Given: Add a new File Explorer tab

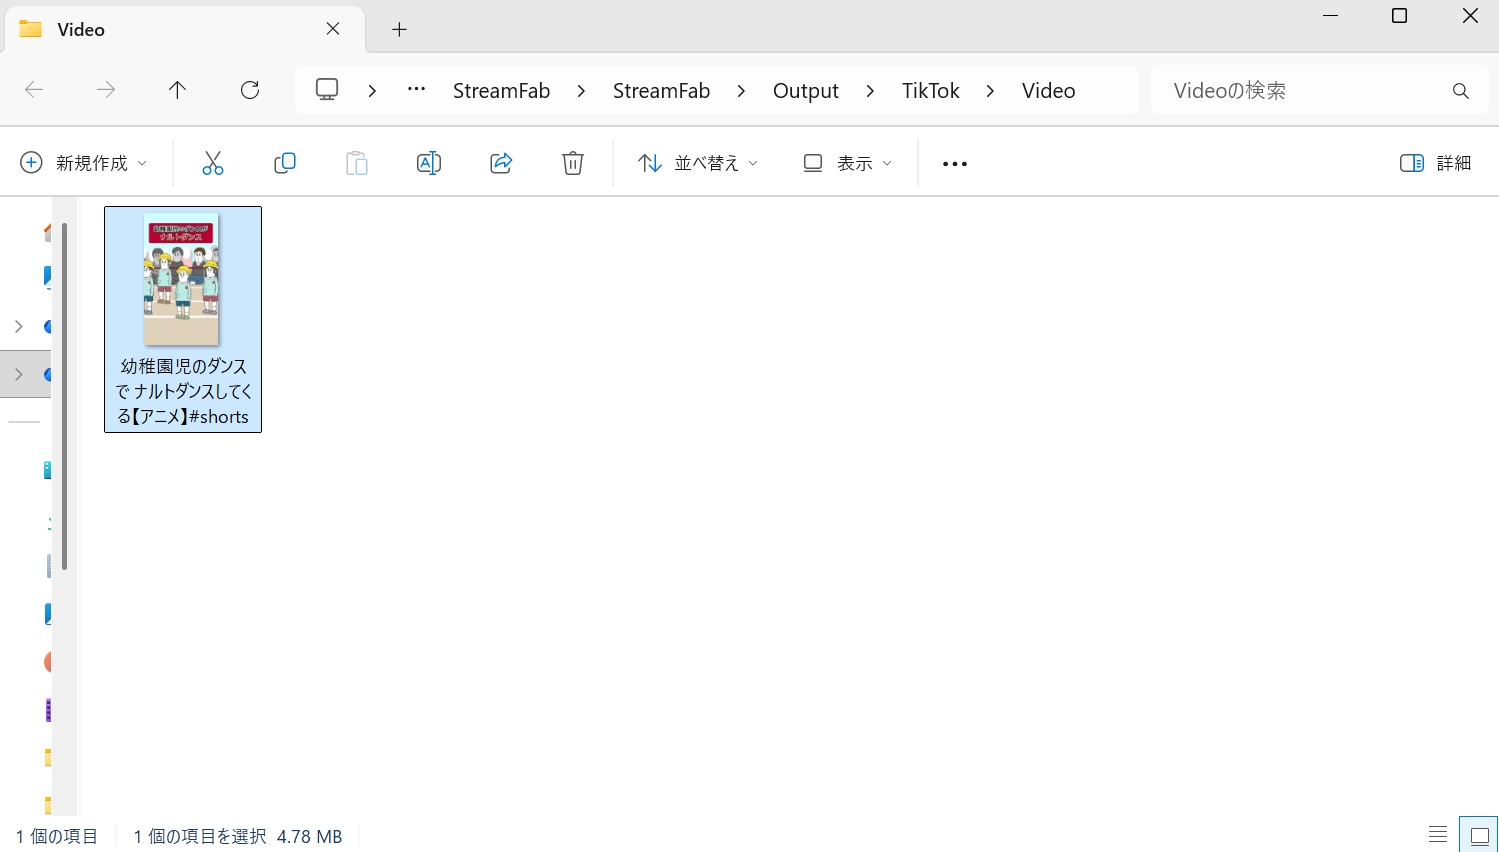Looking at the screenshot, I should pyautogui.click(x=399, y=30).
